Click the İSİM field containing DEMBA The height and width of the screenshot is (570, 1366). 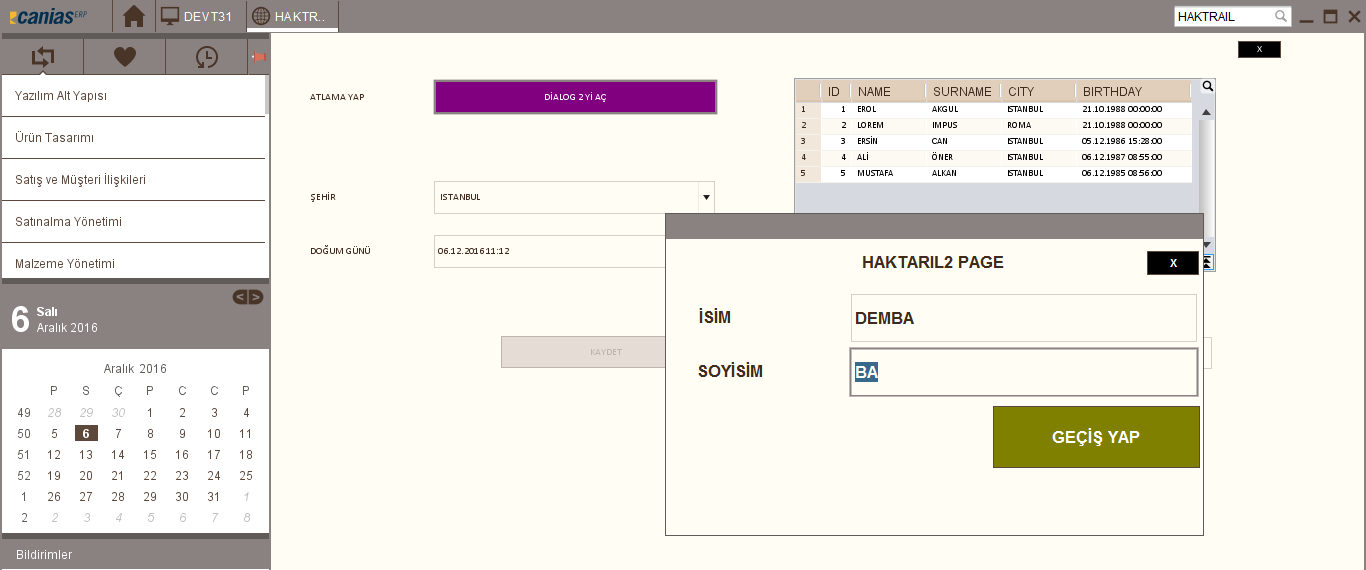click(1023, 318)
